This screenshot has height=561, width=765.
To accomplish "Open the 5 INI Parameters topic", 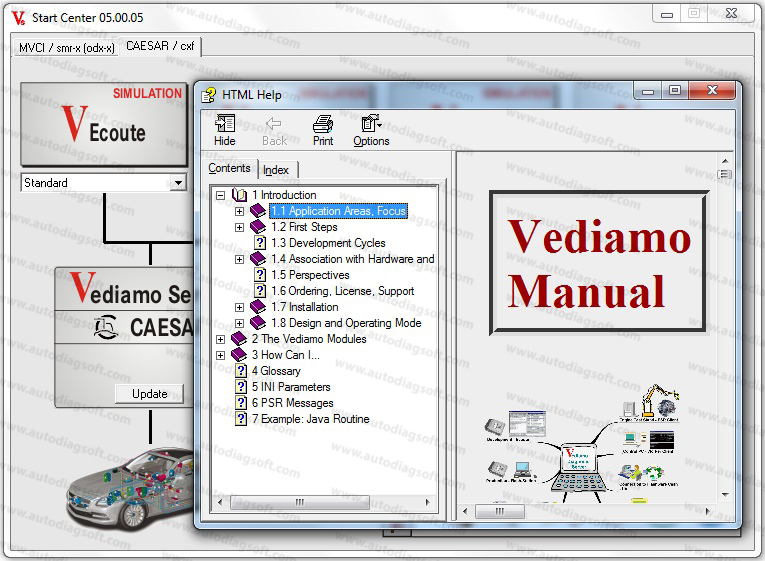I will (291, 387).
